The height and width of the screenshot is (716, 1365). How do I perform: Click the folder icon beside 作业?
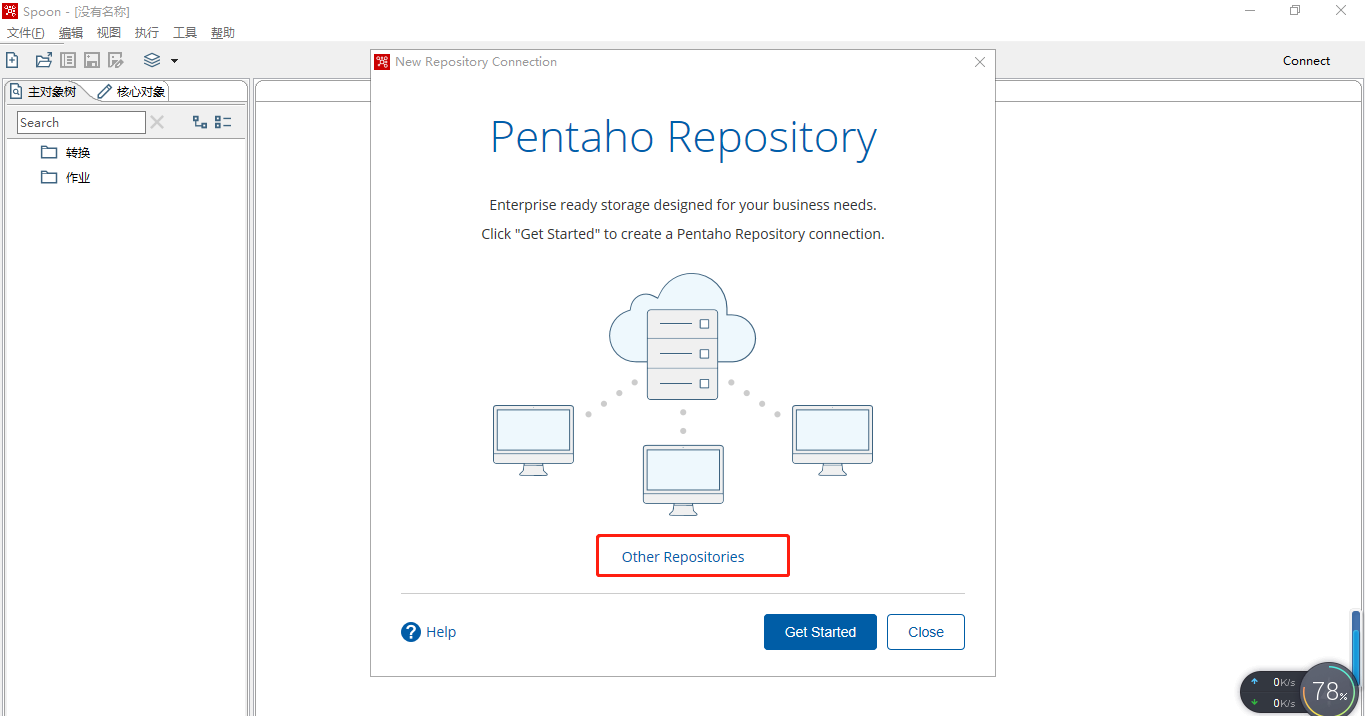click(49, 177)
